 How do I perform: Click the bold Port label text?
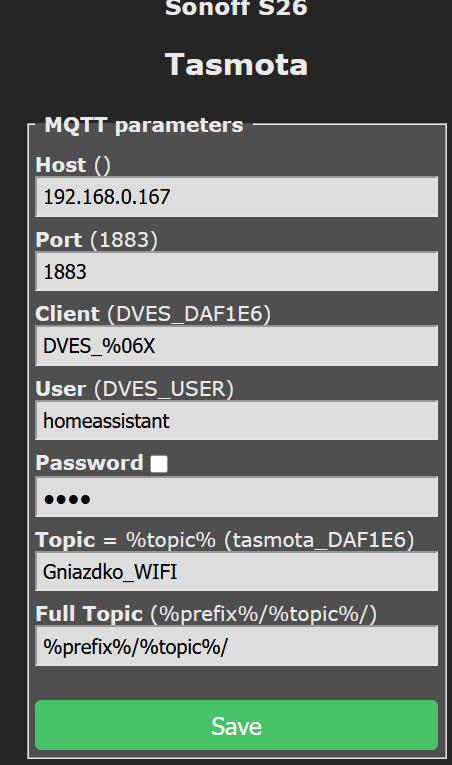tap(59, 240)
